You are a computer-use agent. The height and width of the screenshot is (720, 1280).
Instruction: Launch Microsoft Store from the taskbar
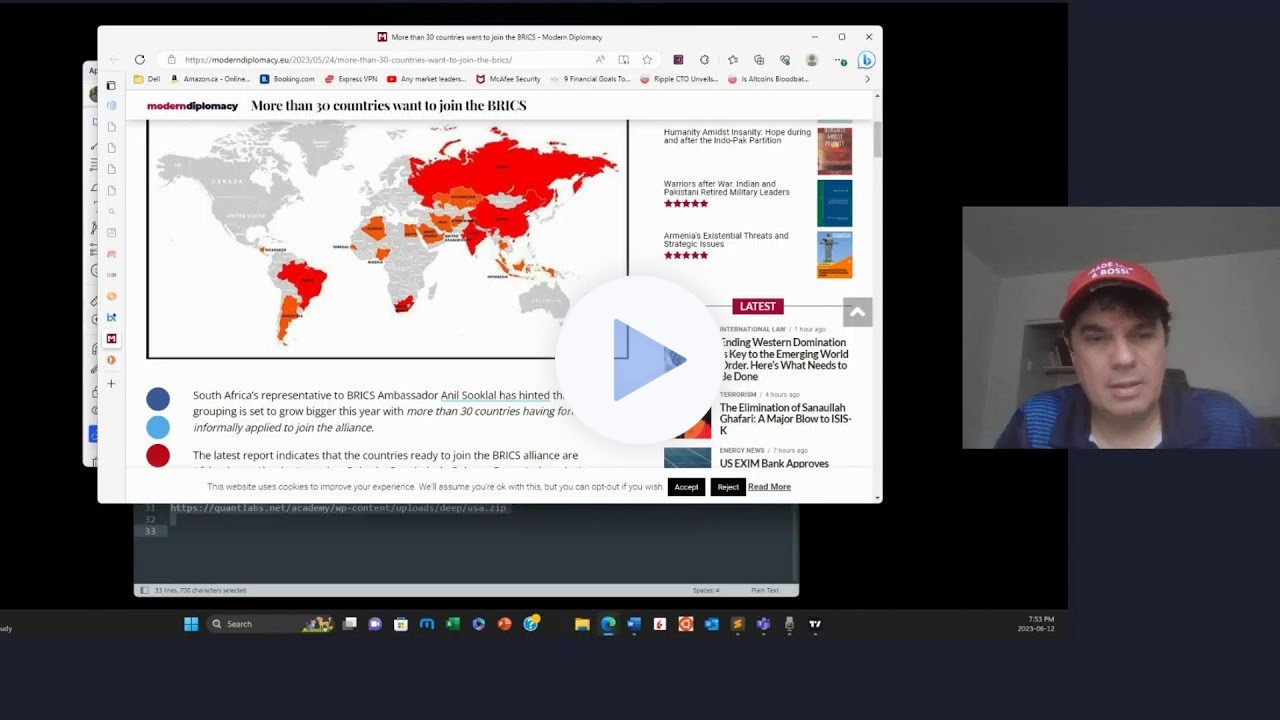coord(401,624)
